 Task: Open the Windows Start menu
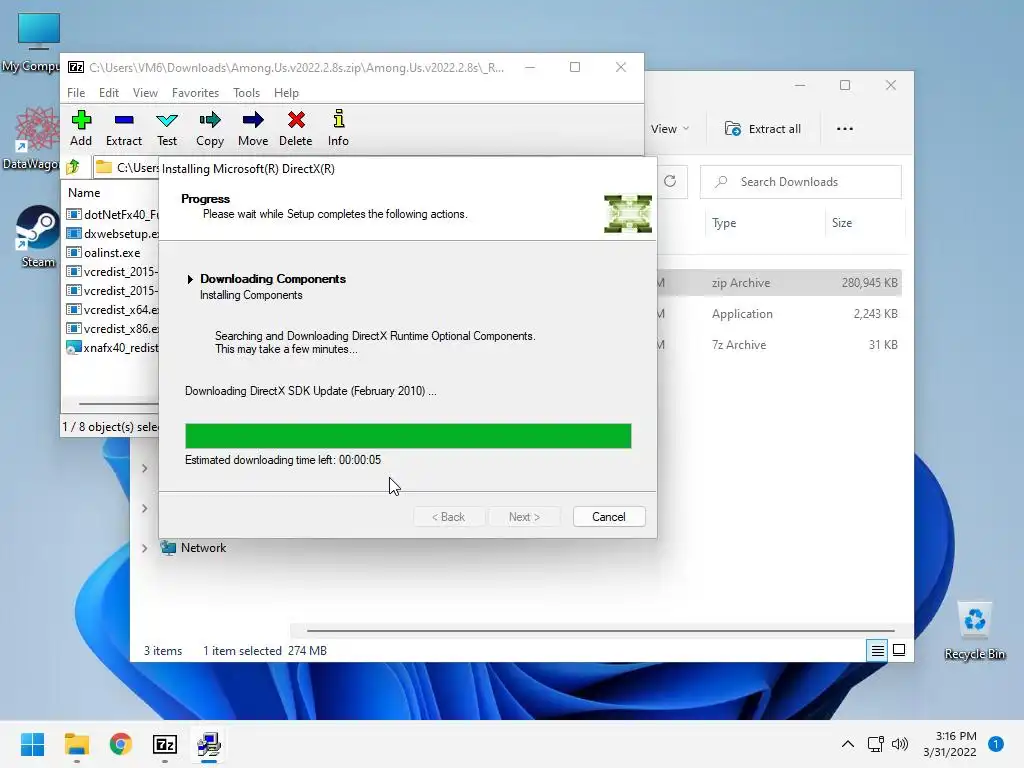tap(33, 744)
